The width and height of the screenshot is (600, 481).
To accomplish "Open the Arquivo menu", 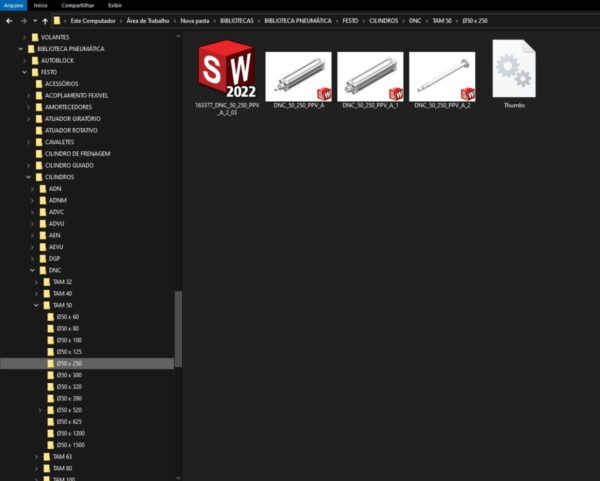I will [x=13, y=5].
